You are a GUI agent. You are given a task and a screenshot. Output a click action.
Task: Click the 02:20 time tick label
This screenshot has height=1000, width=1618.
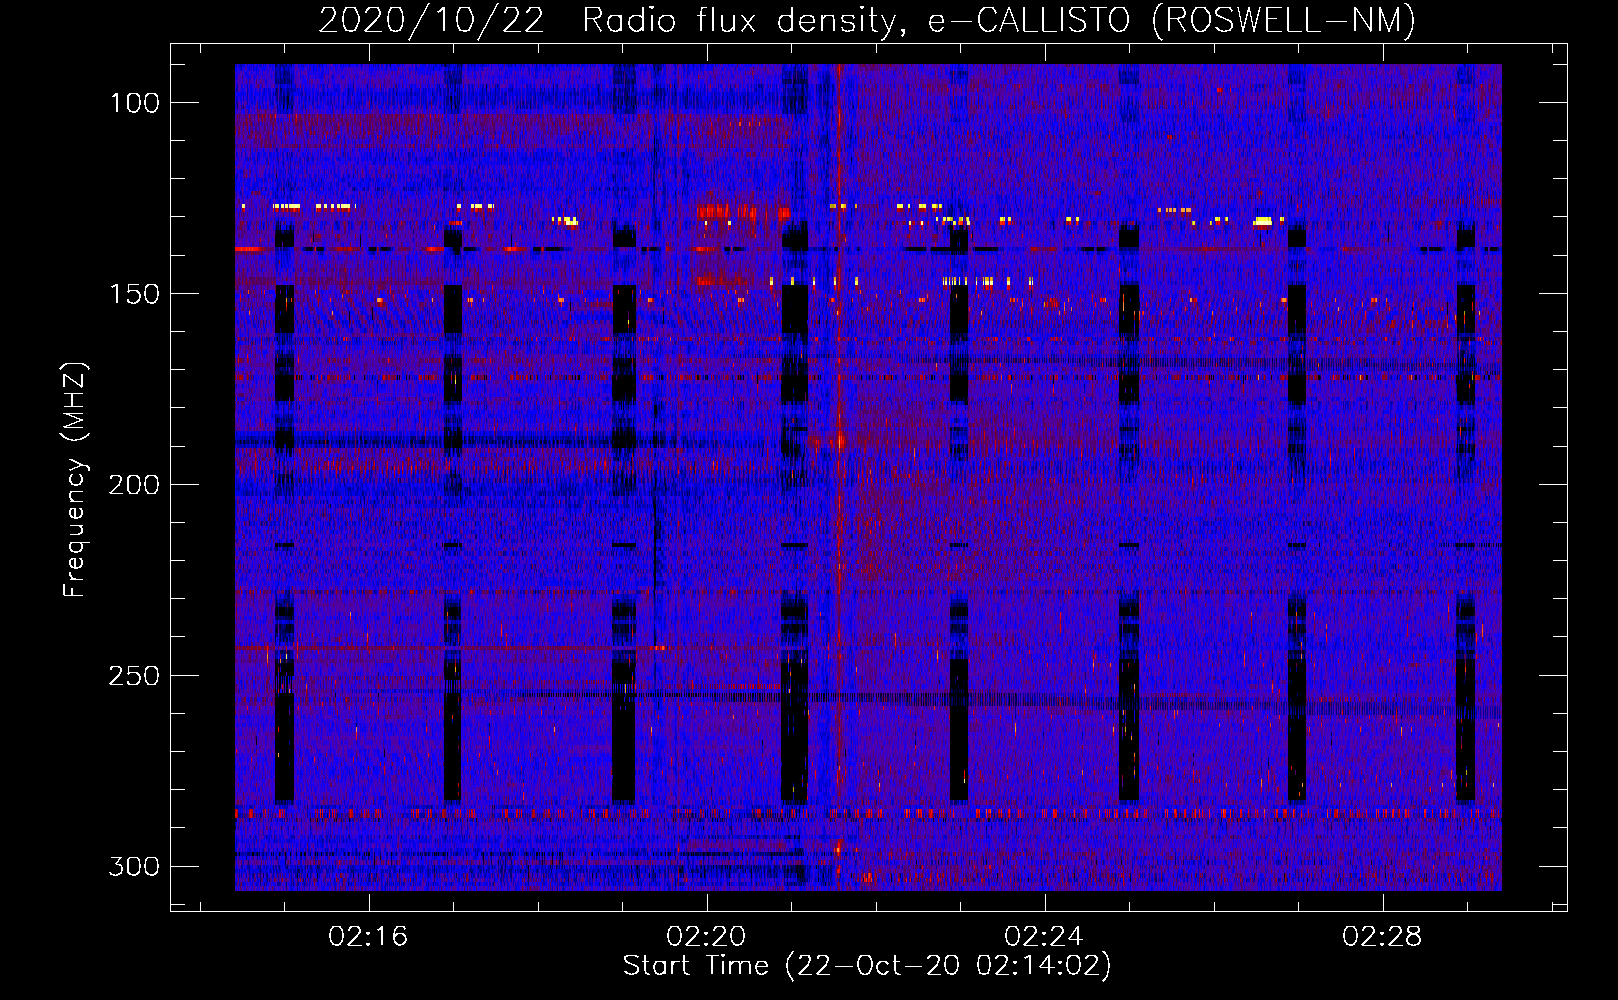(707, 937)
